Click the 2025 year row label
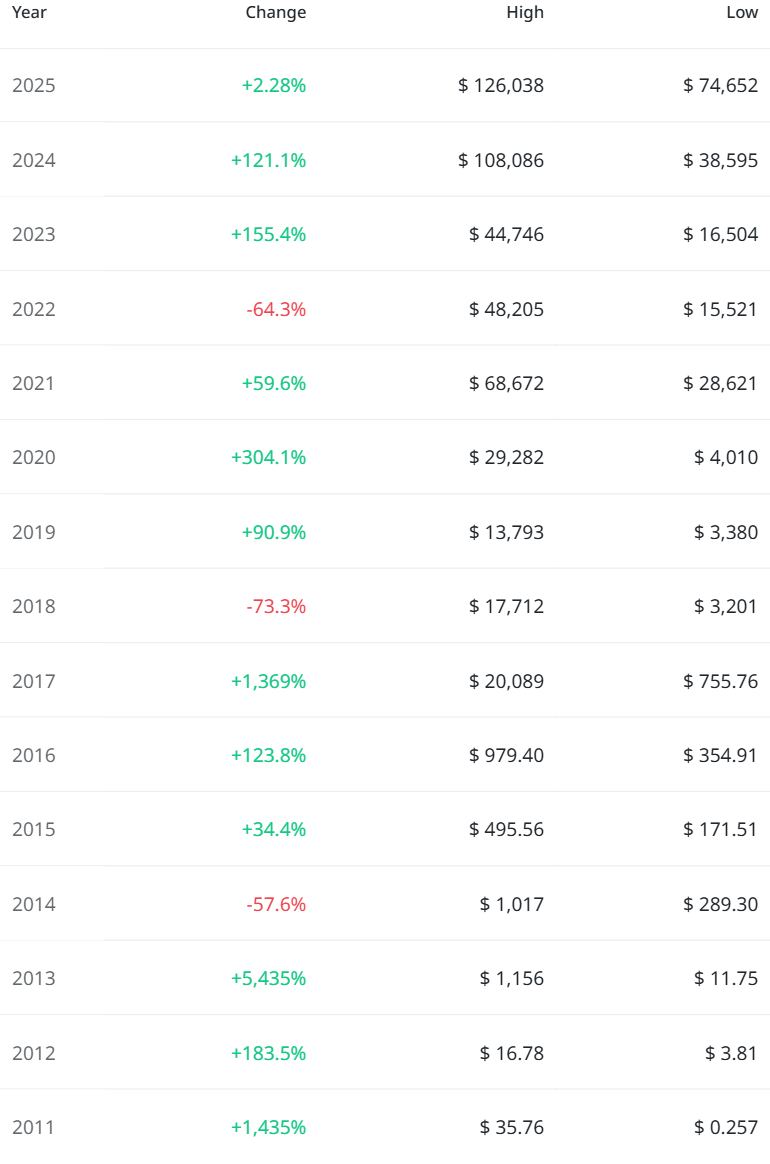The height and width of the screenshot is (1164, 770). [x=34, y=86]
